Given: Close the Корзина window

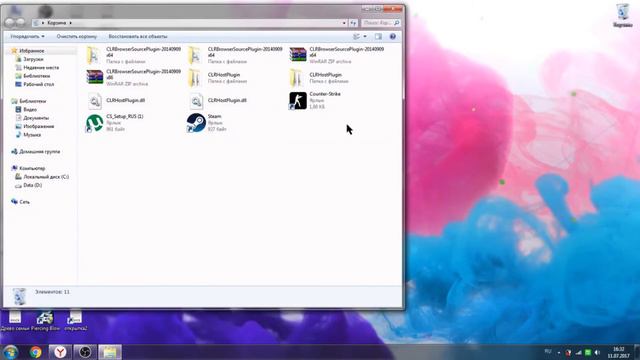Looking at the screenshot, I should point(393,9).
